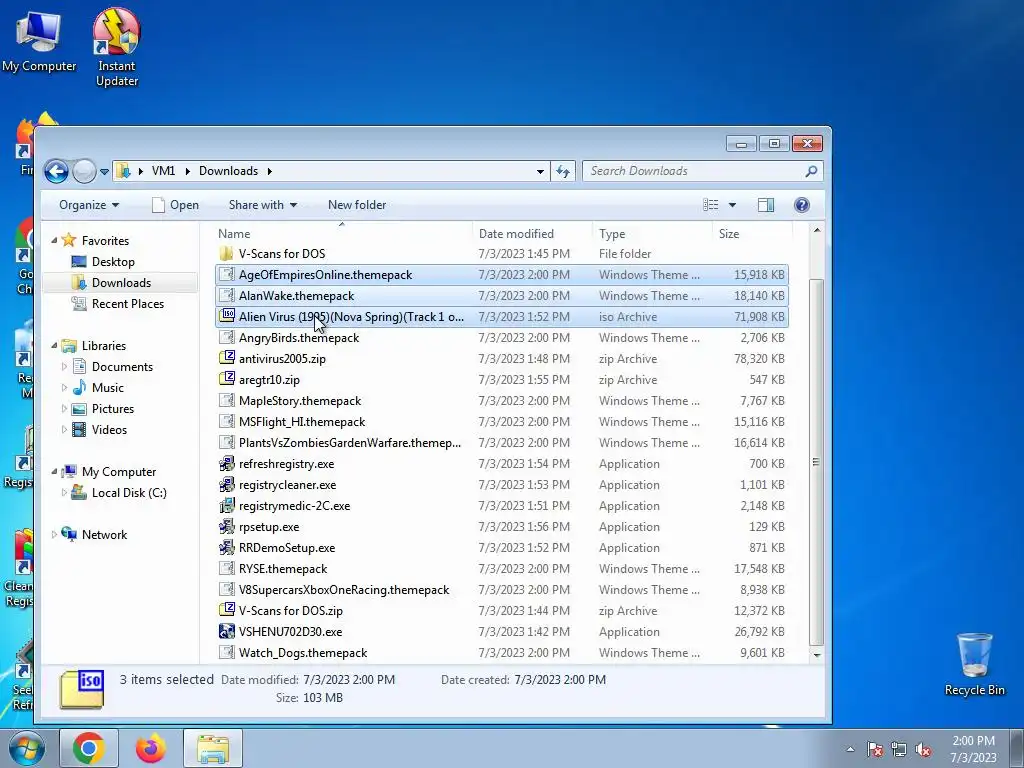Viewport: 1024px width, 768px height.
Task: Click the Music library note icon
Action: click(x=79, y=387)
